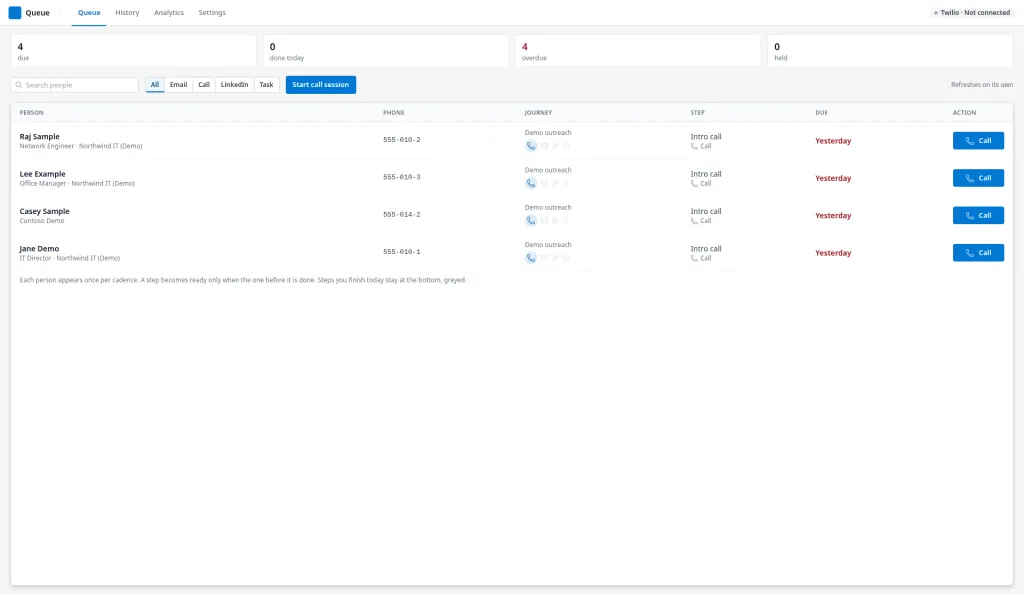This screenshot has height=594, width=1024.
Task: Click the name Jane Demo
Action: [x=39, y=249]
